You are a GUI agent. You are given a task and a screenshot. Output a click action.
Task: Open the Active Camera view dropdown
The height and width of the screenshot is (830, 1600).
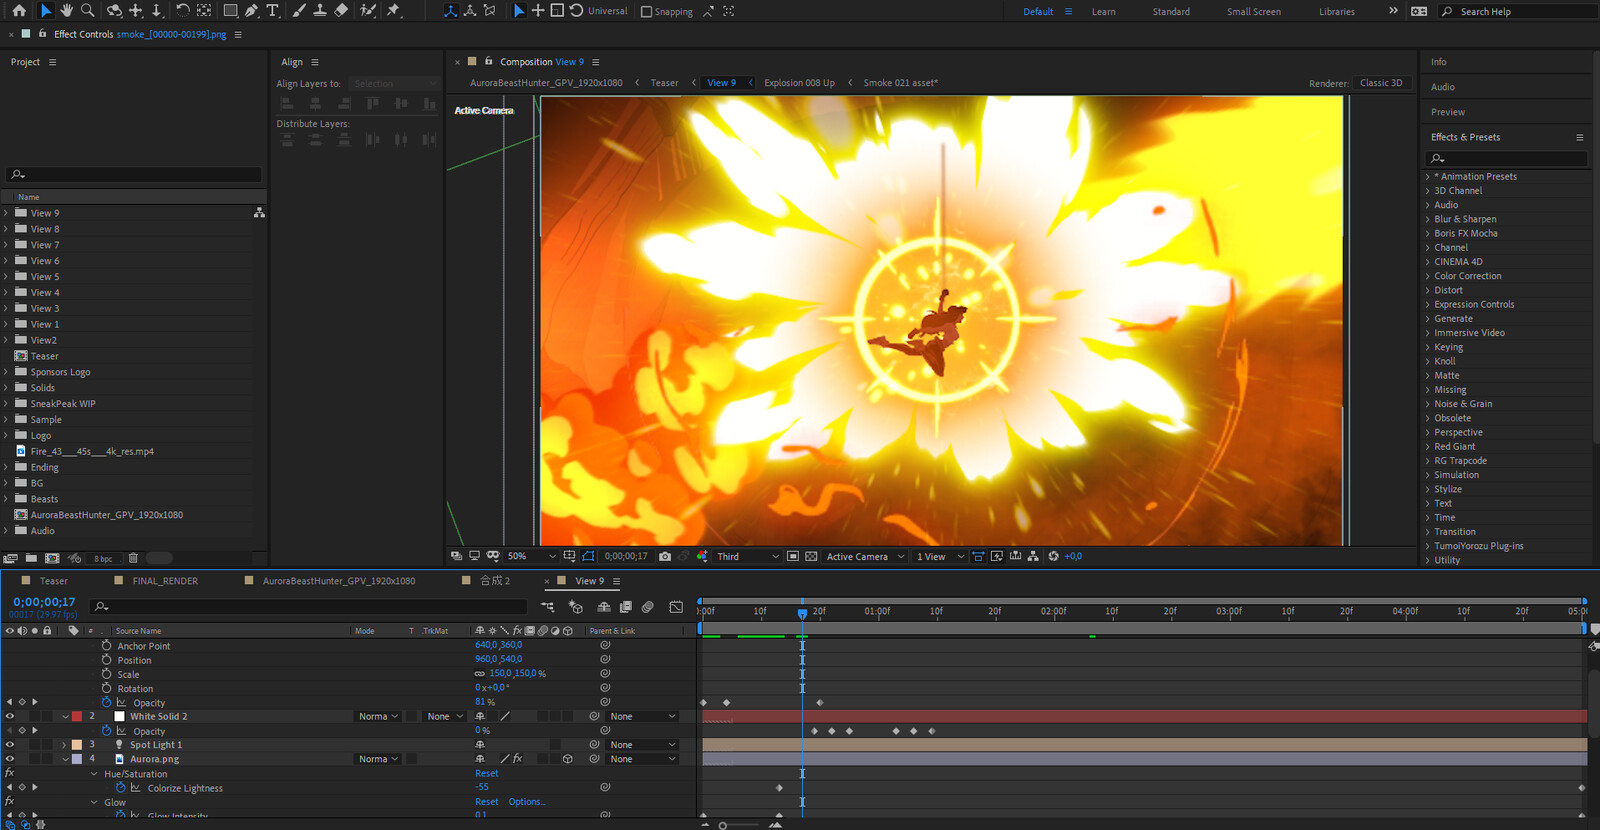tap(865, 556)
